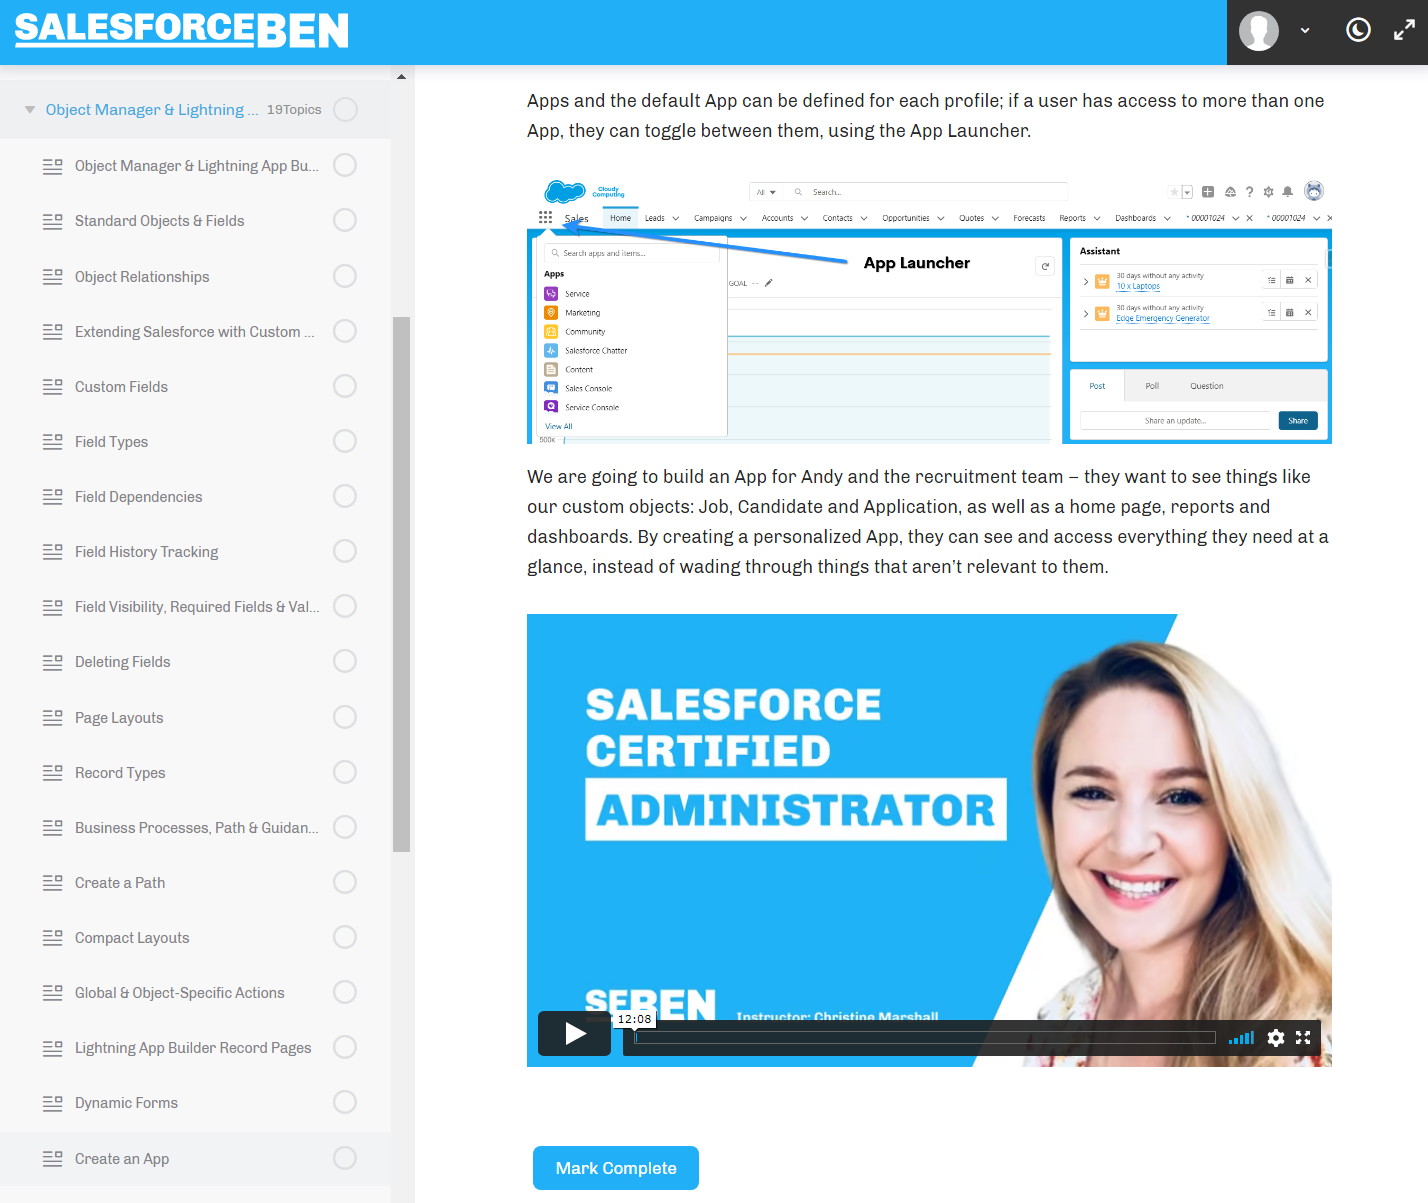Click the sidebar vertical scrollbar thumb
The height and width of the screenshot is (1203, 1428).
click(x=401, y=584)
